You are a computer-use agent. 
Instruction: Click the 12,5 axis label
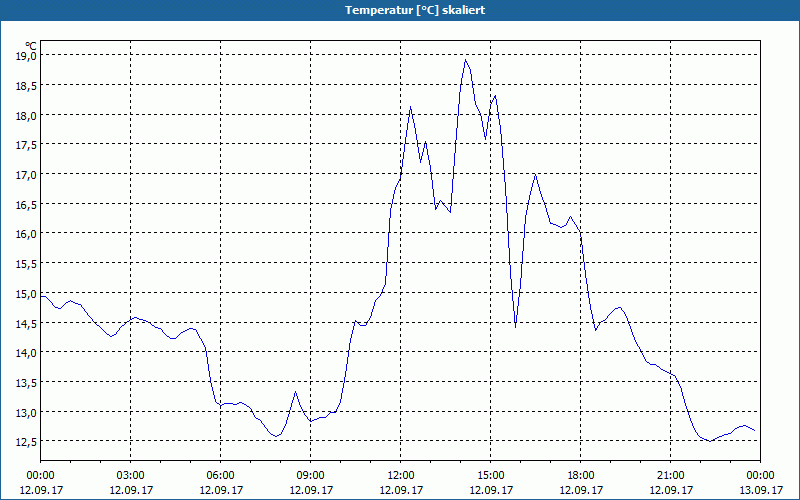point(26,442)
